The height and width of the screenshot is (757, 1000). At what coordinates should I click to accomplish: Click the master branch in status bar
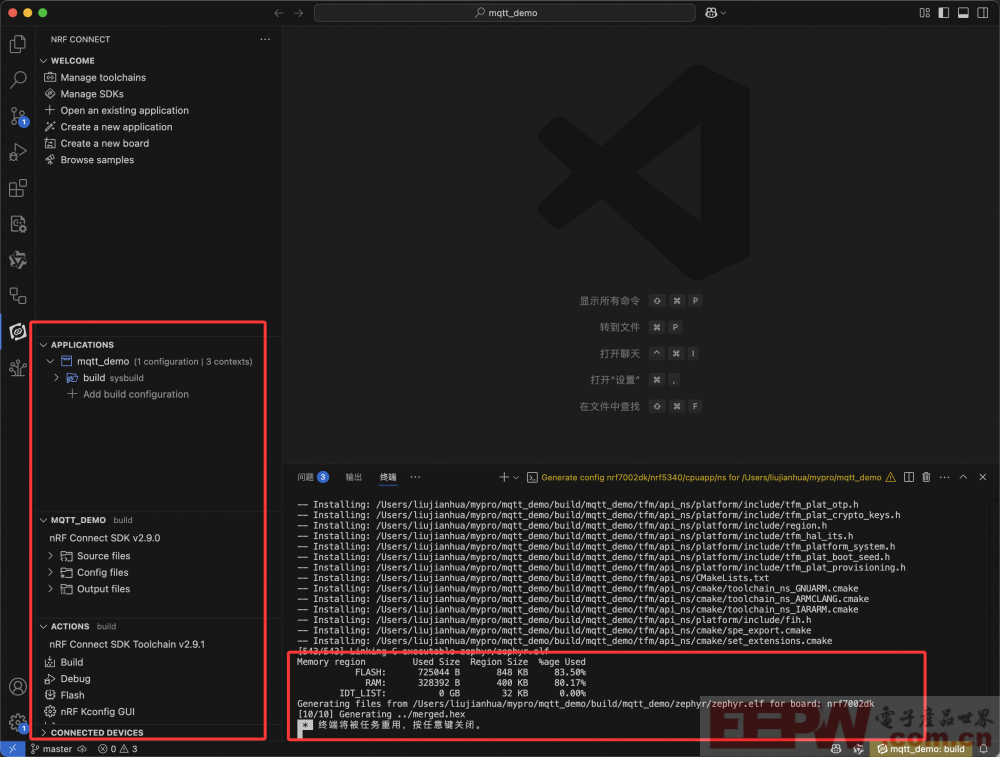click(x=51, y=749)
